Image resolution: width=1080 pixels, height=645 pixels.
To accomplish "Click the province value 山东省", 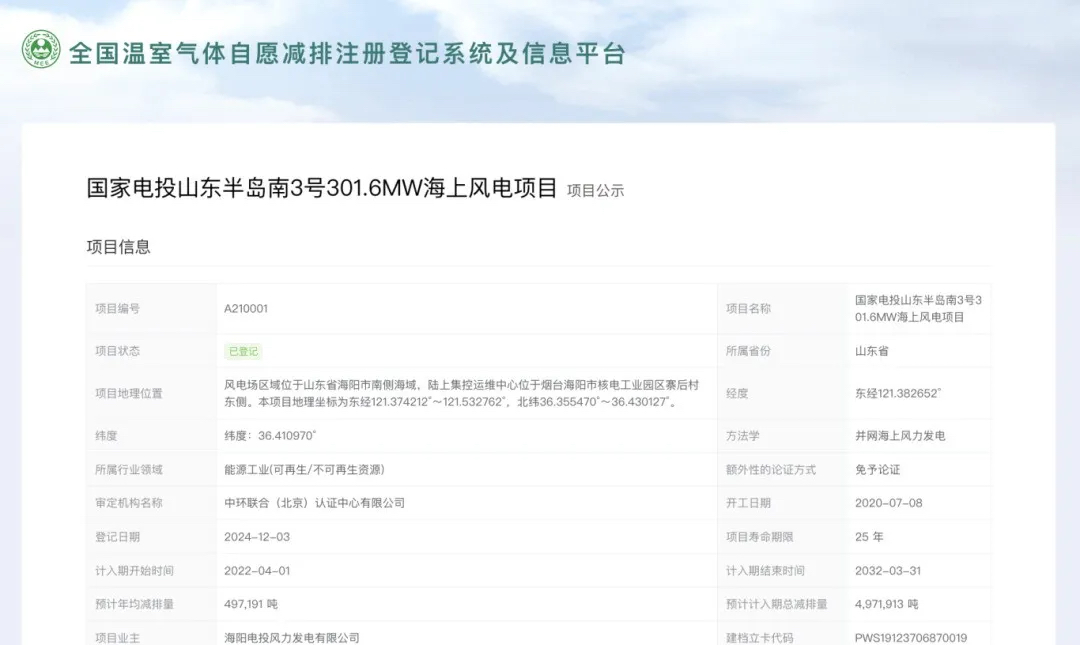I will (871, 351).
